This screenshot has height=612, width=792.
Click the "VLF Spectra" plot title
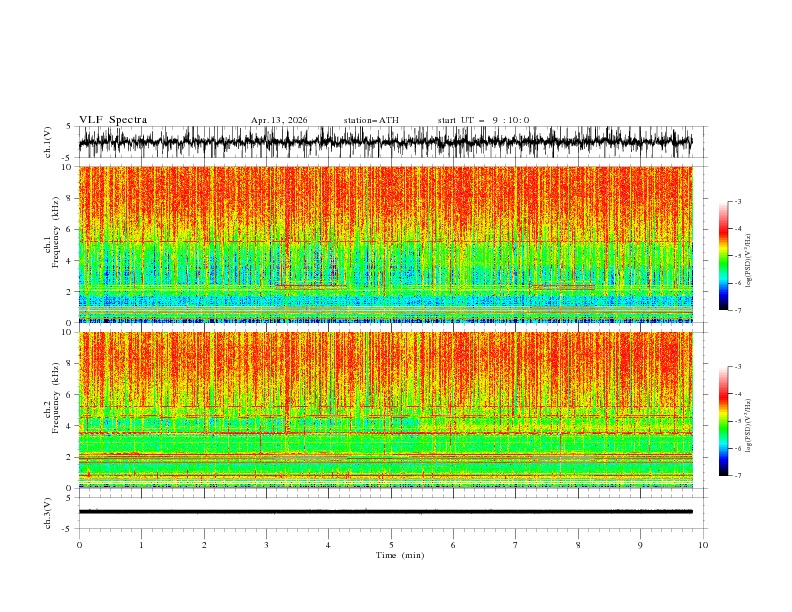click(113, 120)
